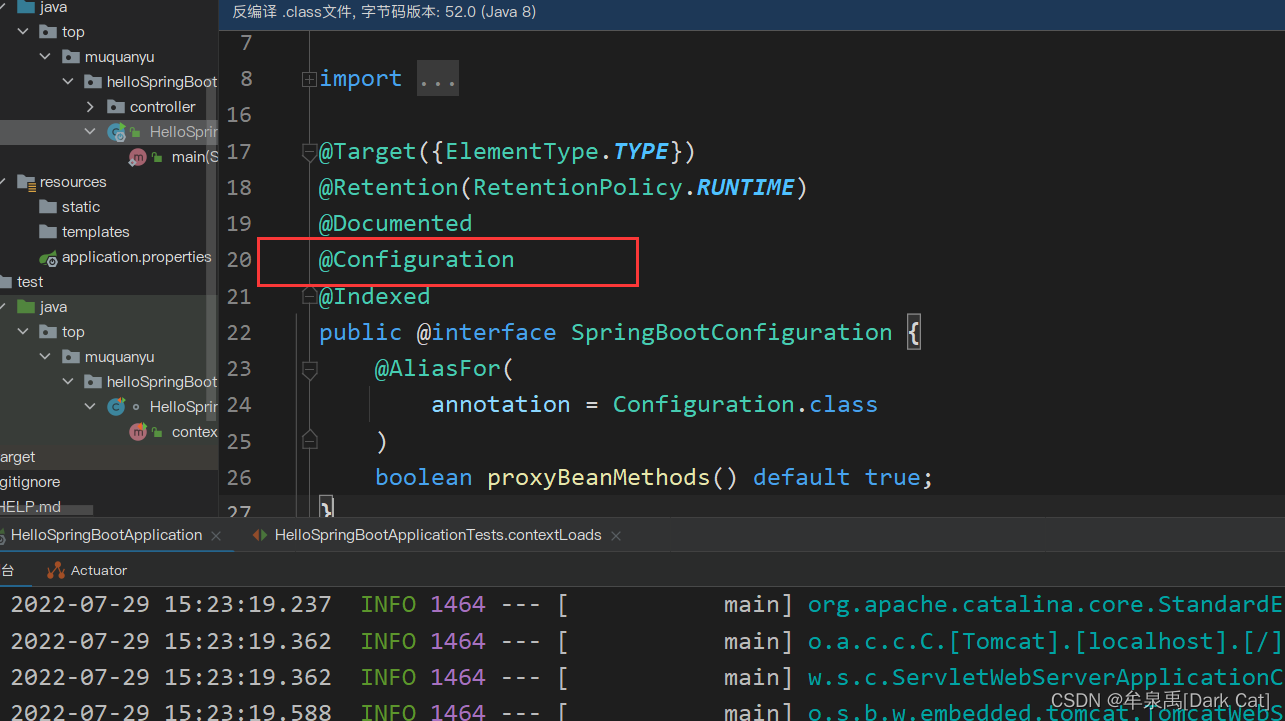Click the @Configuration annotation on line 20

click(417, 260)
